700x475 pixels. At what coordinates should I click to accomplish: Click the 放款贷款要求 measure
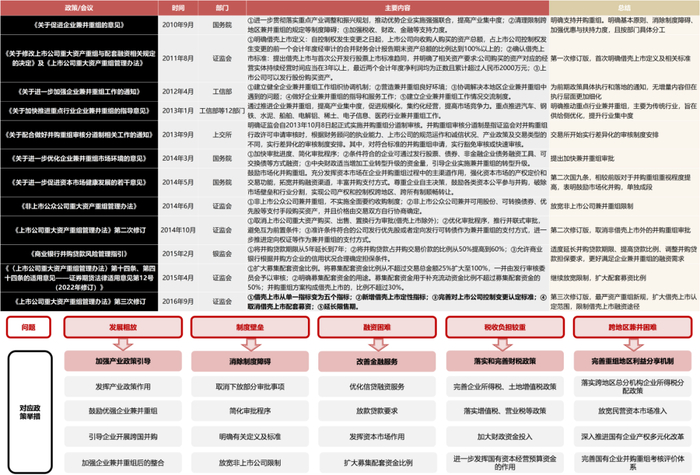pyautogui.click(x=377, y=411)
